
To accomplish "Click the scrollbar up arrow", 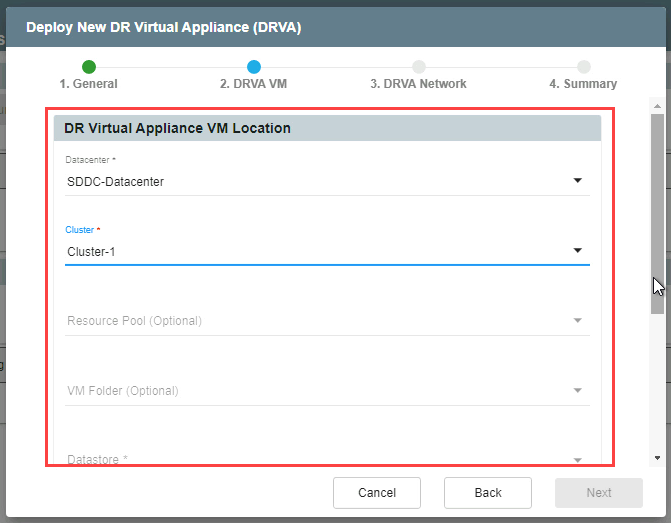I will [657, 105].
